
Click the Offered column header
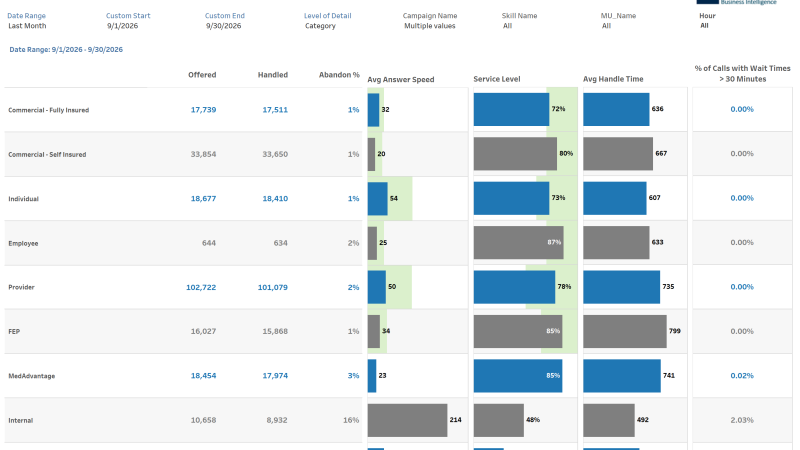pos(202,74)
